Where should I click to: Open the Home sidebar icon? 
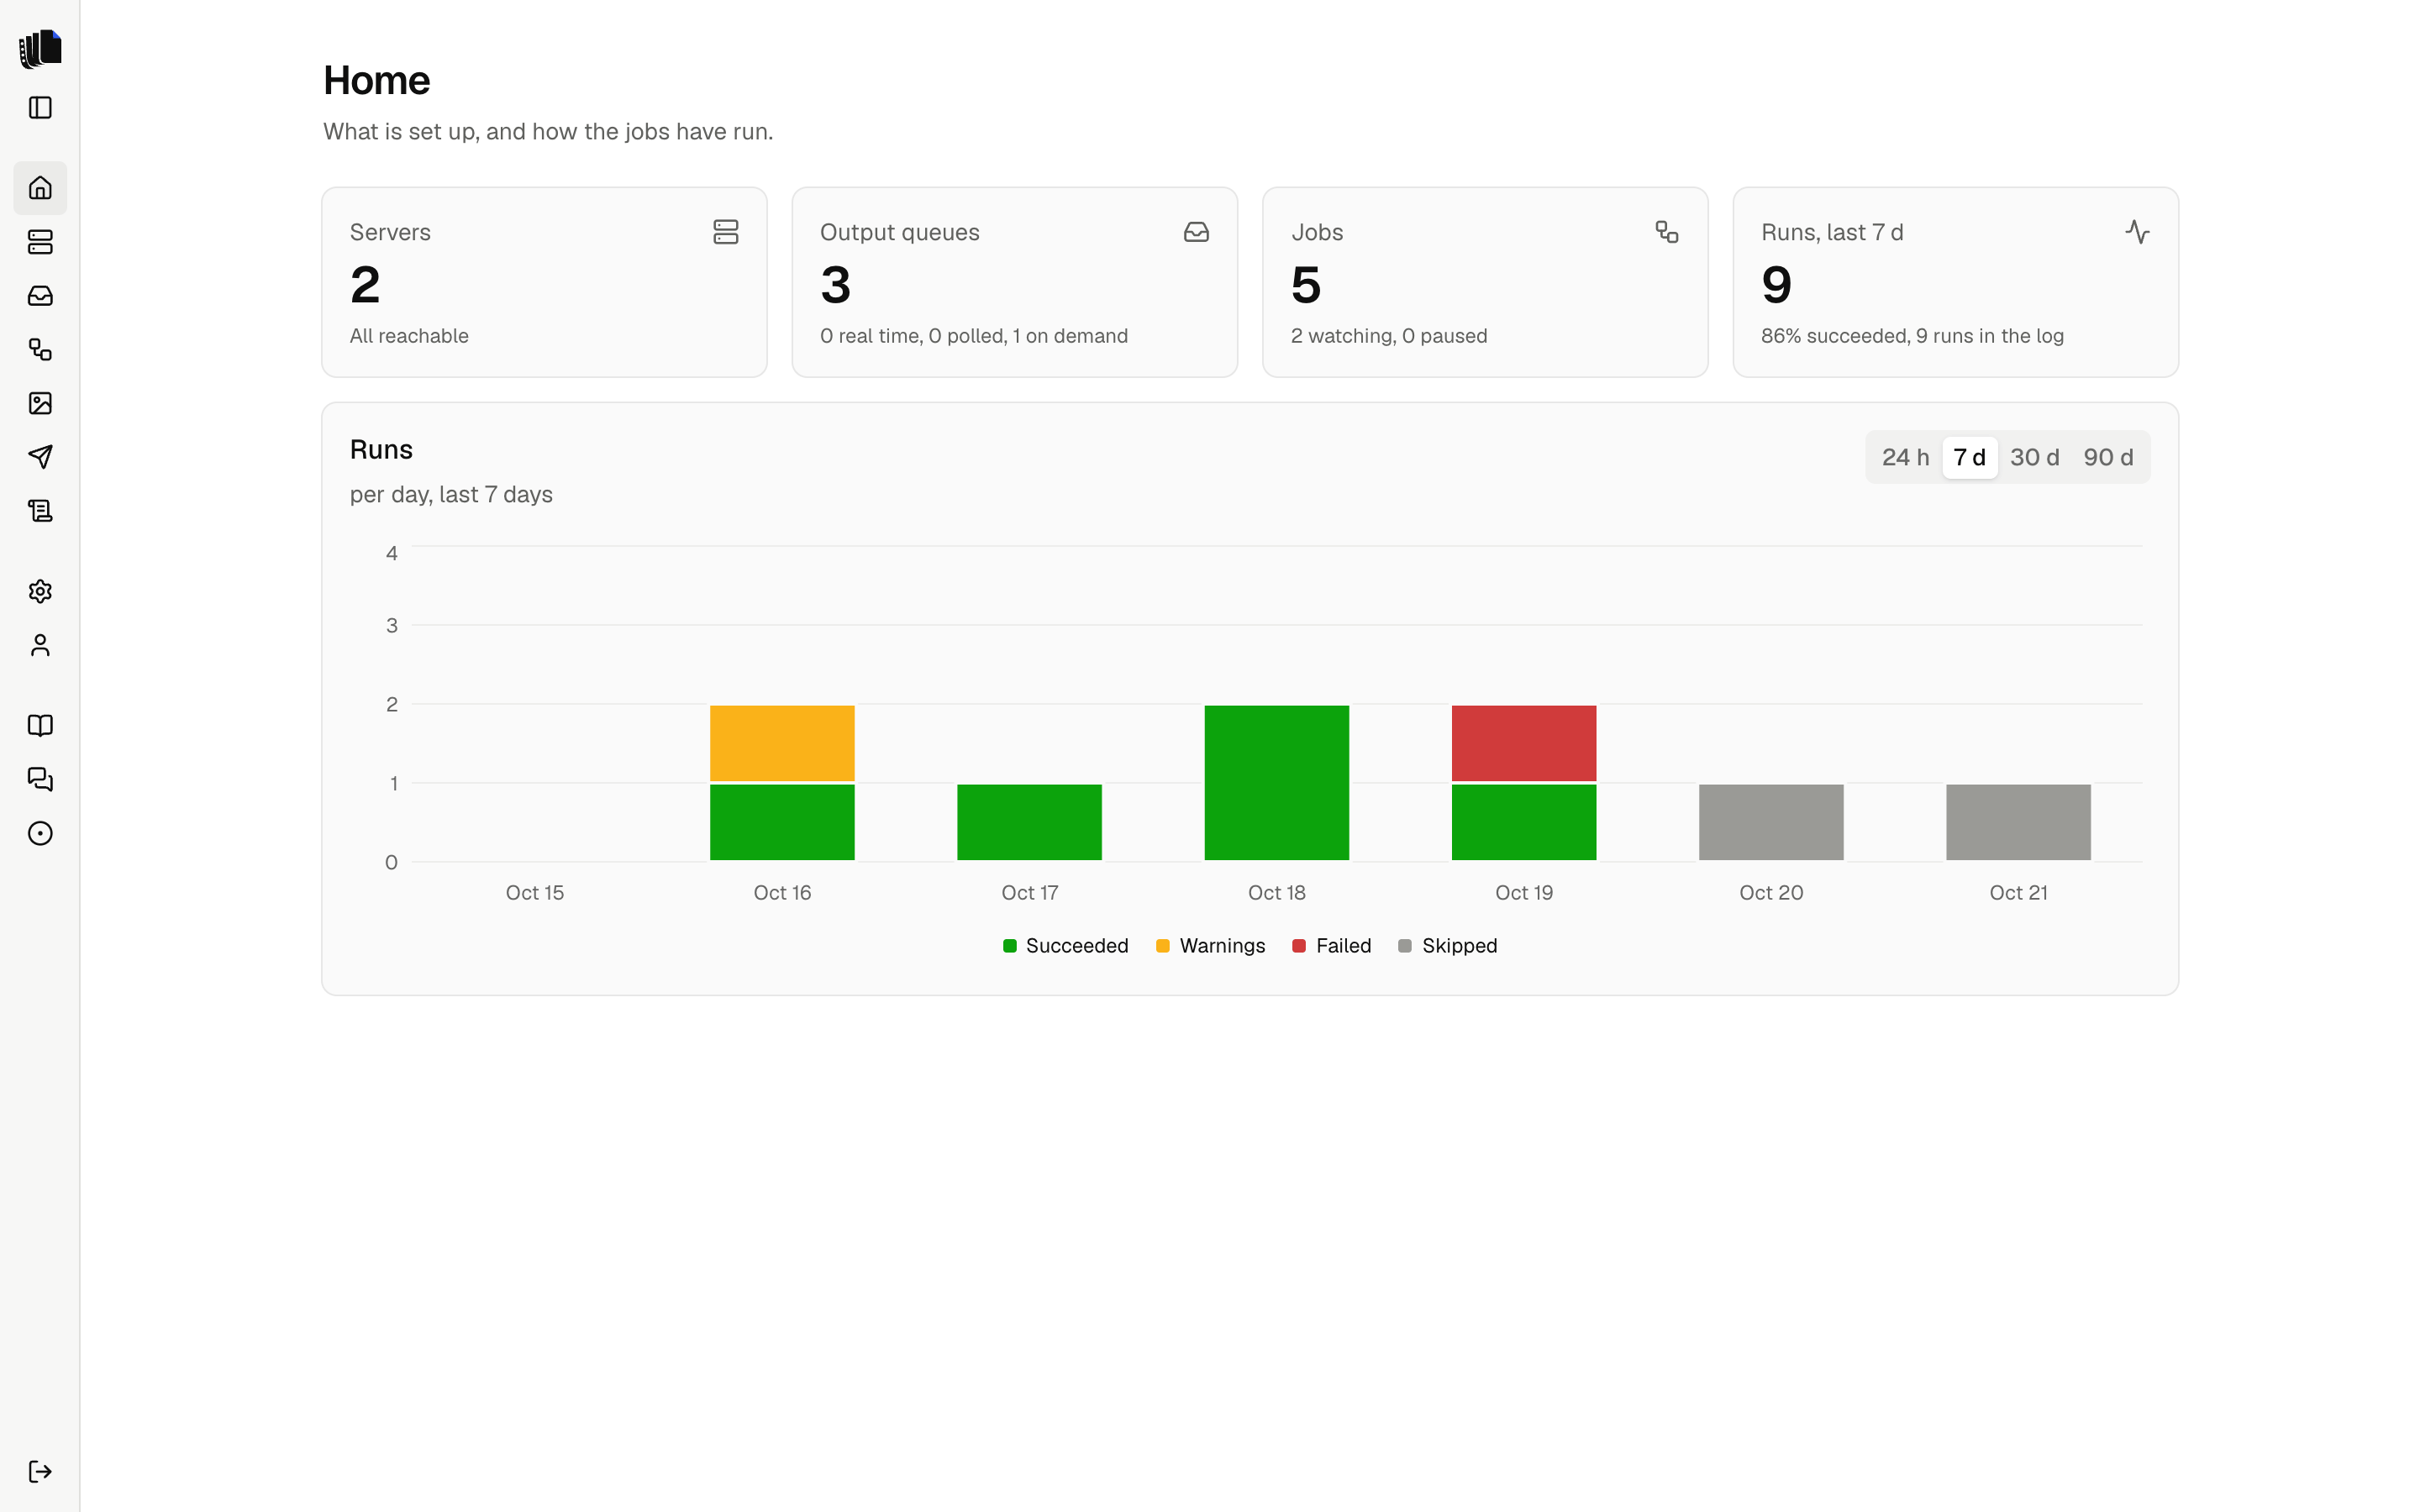(40, 188)
